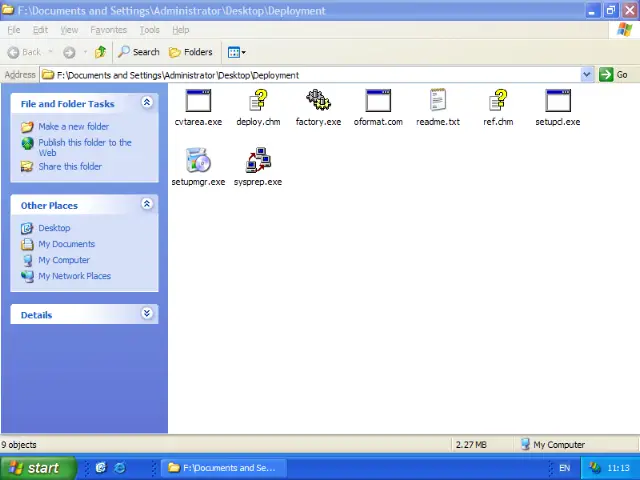Click the folder icon in Address bar

[x=48, y=75]
